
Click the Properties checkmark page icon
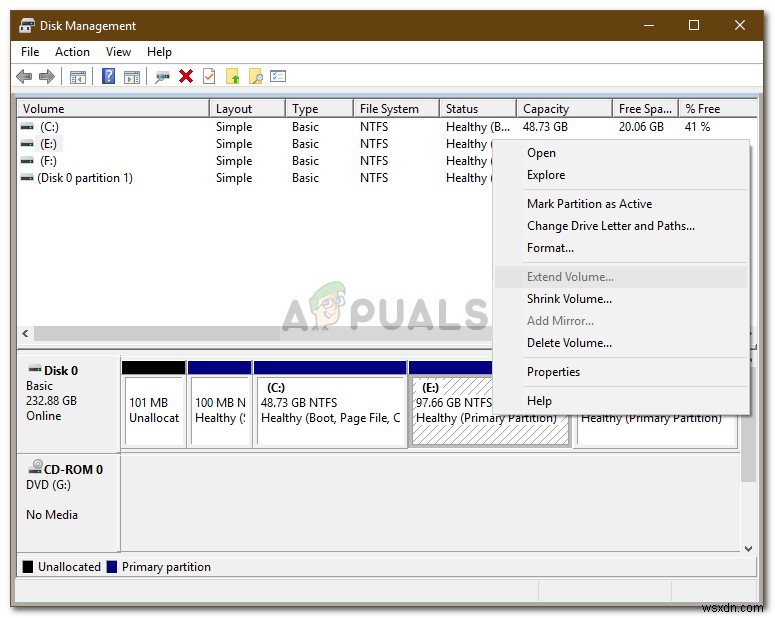[209, 77]
